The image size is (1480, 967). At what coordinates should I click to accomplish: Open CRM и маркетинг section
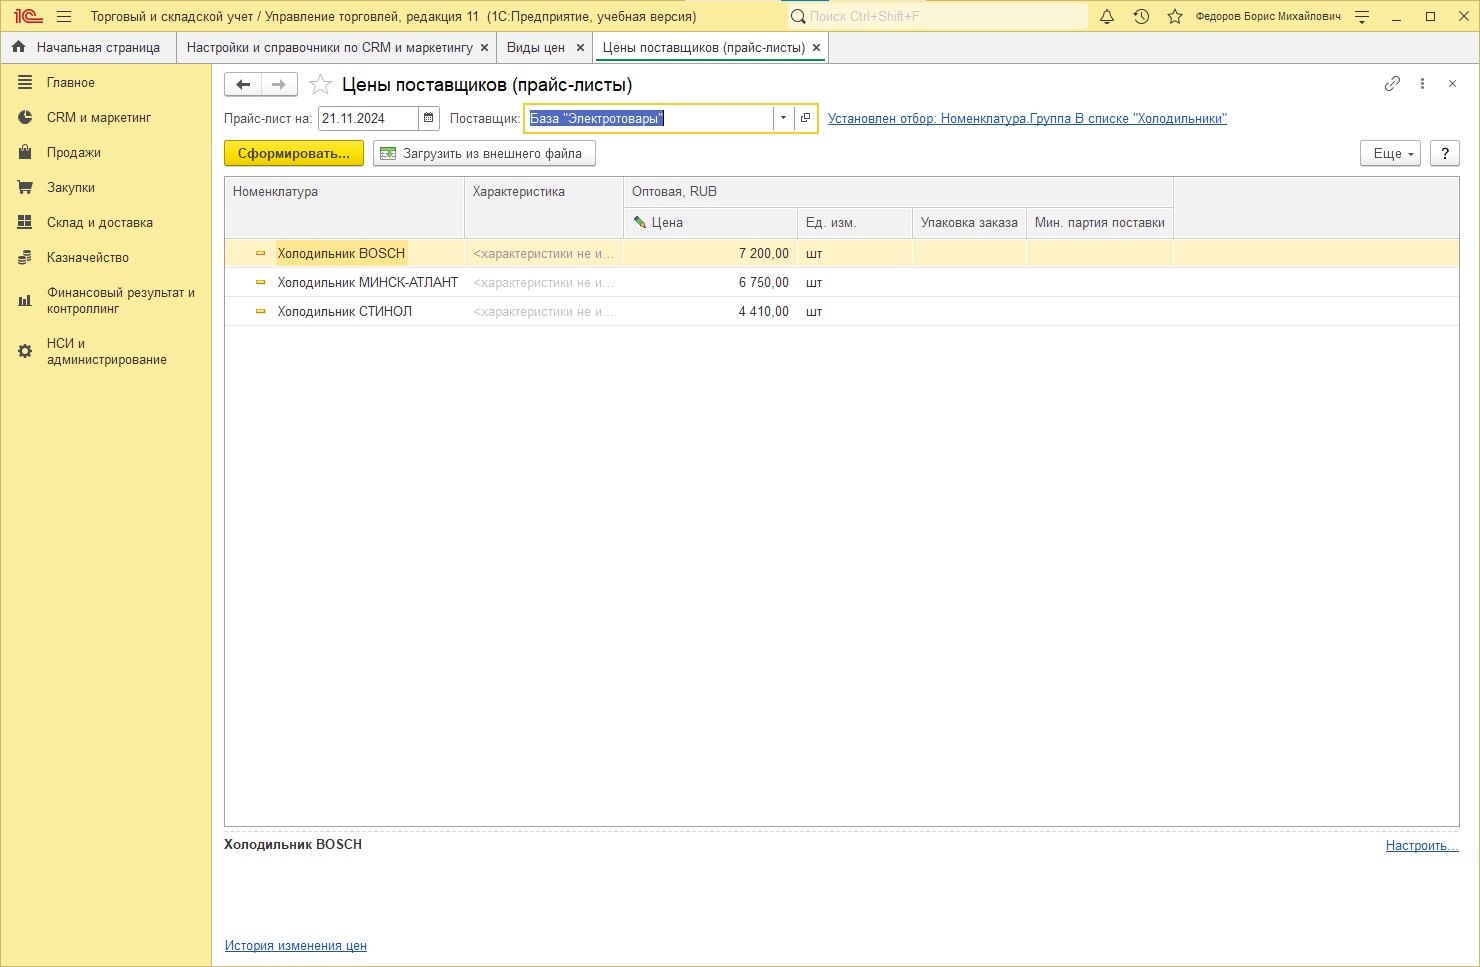point(106,118)
